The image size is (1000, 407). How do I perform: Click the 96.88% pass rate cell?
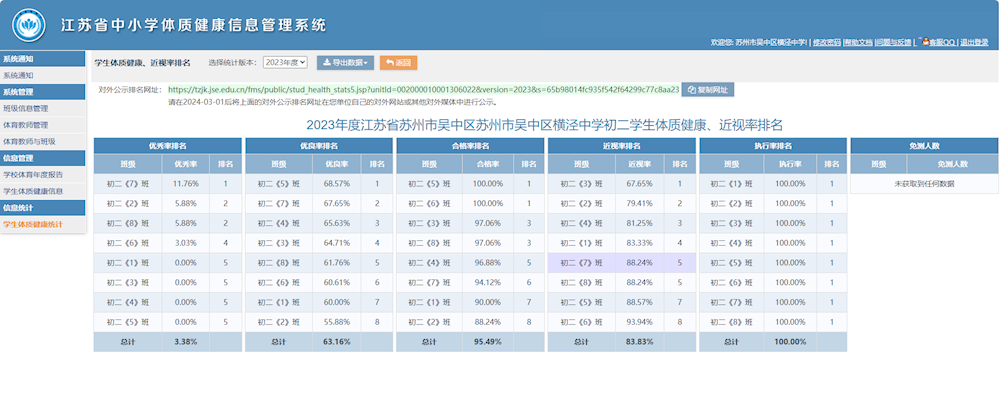click(489, 263)
